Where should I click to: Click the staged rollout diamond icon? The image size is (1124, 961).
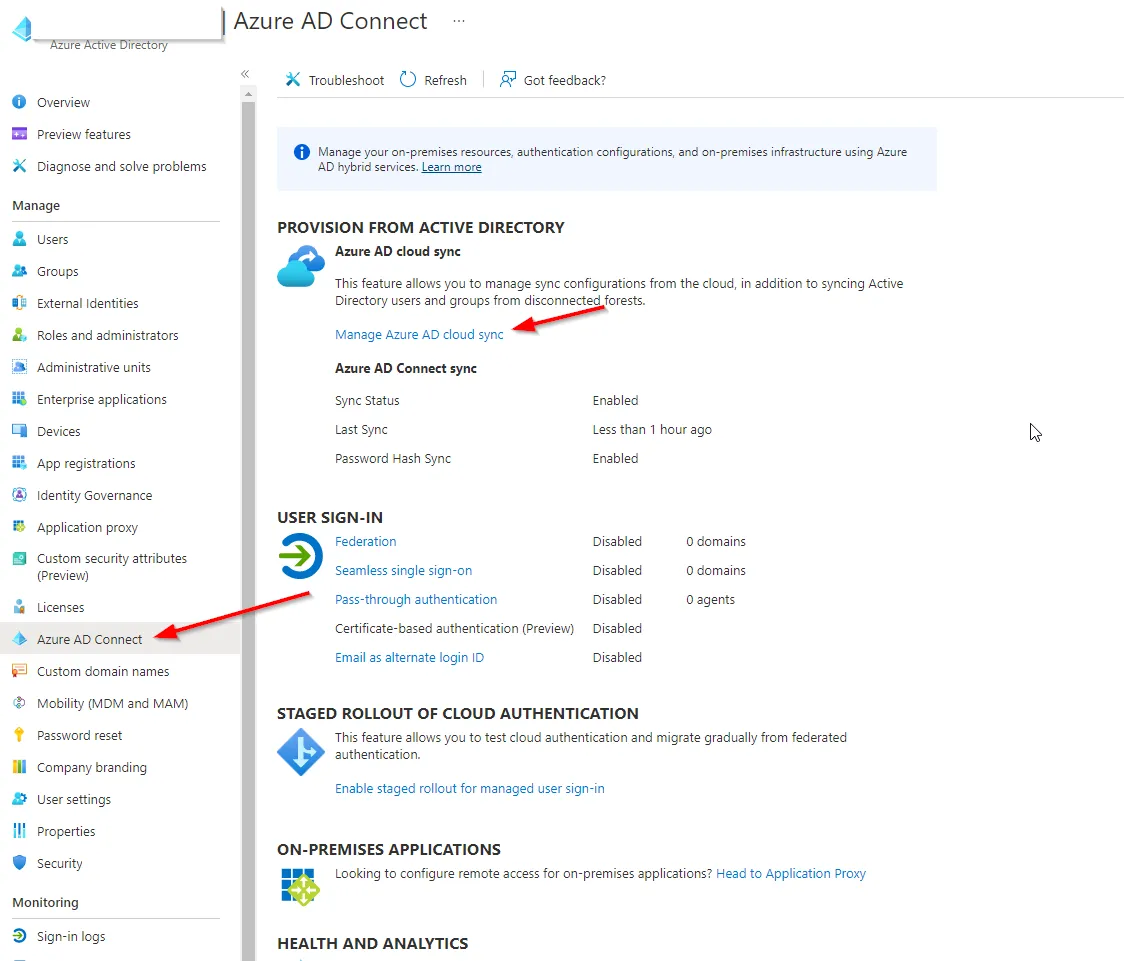point(301,752)
